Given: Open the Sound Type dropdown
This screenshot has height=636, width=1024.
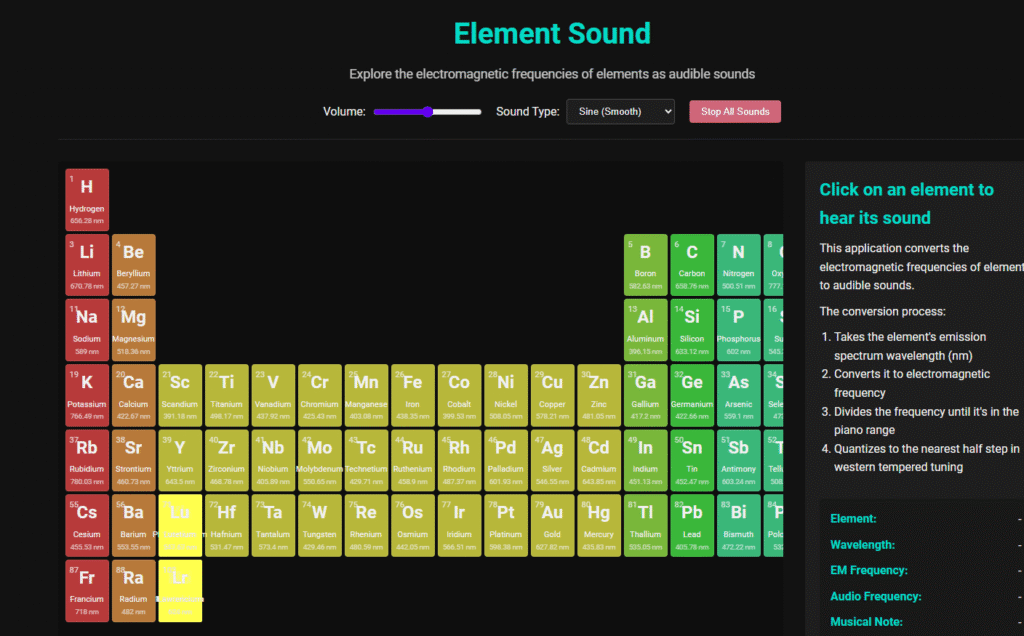Looking at the screenshot, I should 620,111.
